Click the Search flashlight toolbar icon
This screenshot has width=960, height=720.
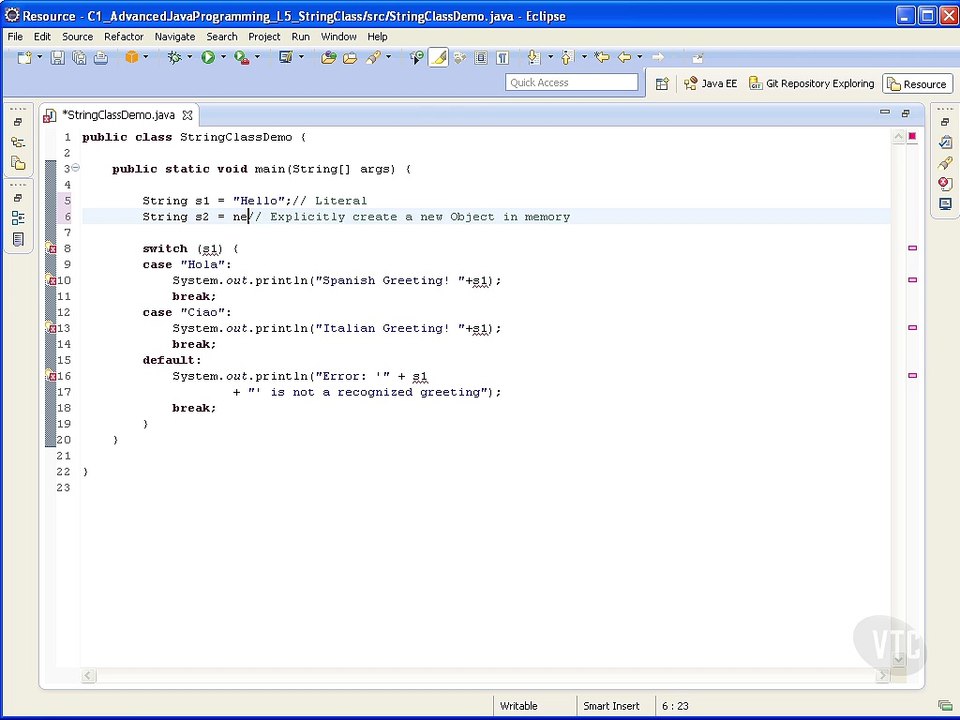[372, 58]
